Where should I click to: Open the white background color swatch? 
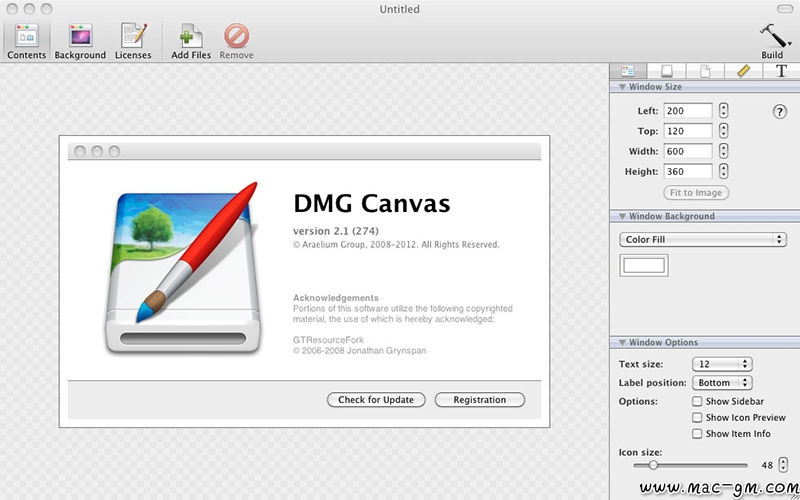point(644,265)
